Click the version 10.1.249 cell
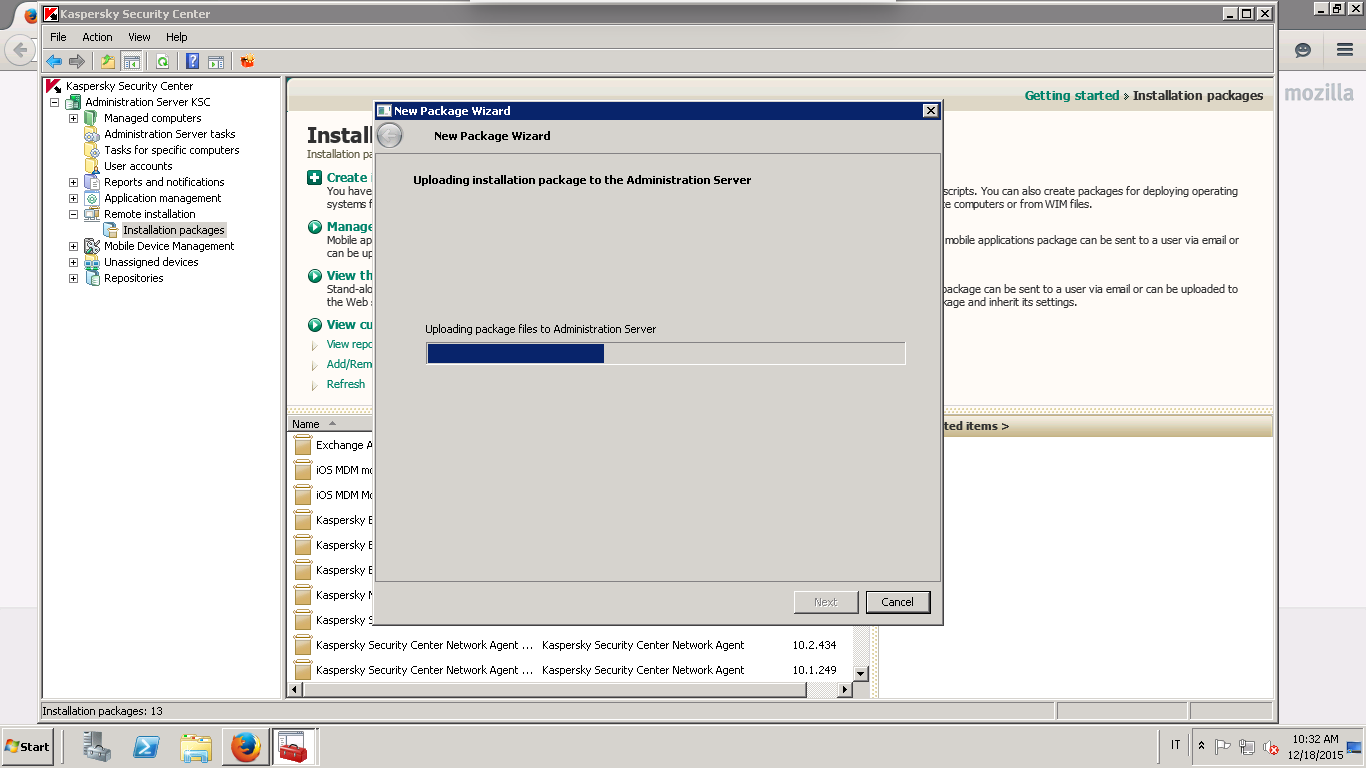Screen dimensions: 1366x768 tap(814, 670)
